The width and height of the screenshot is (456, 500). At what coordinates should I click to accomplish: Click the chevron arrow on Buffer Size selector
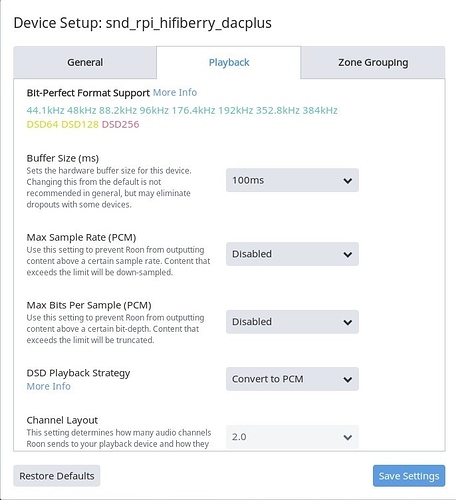tap(348, 181)
